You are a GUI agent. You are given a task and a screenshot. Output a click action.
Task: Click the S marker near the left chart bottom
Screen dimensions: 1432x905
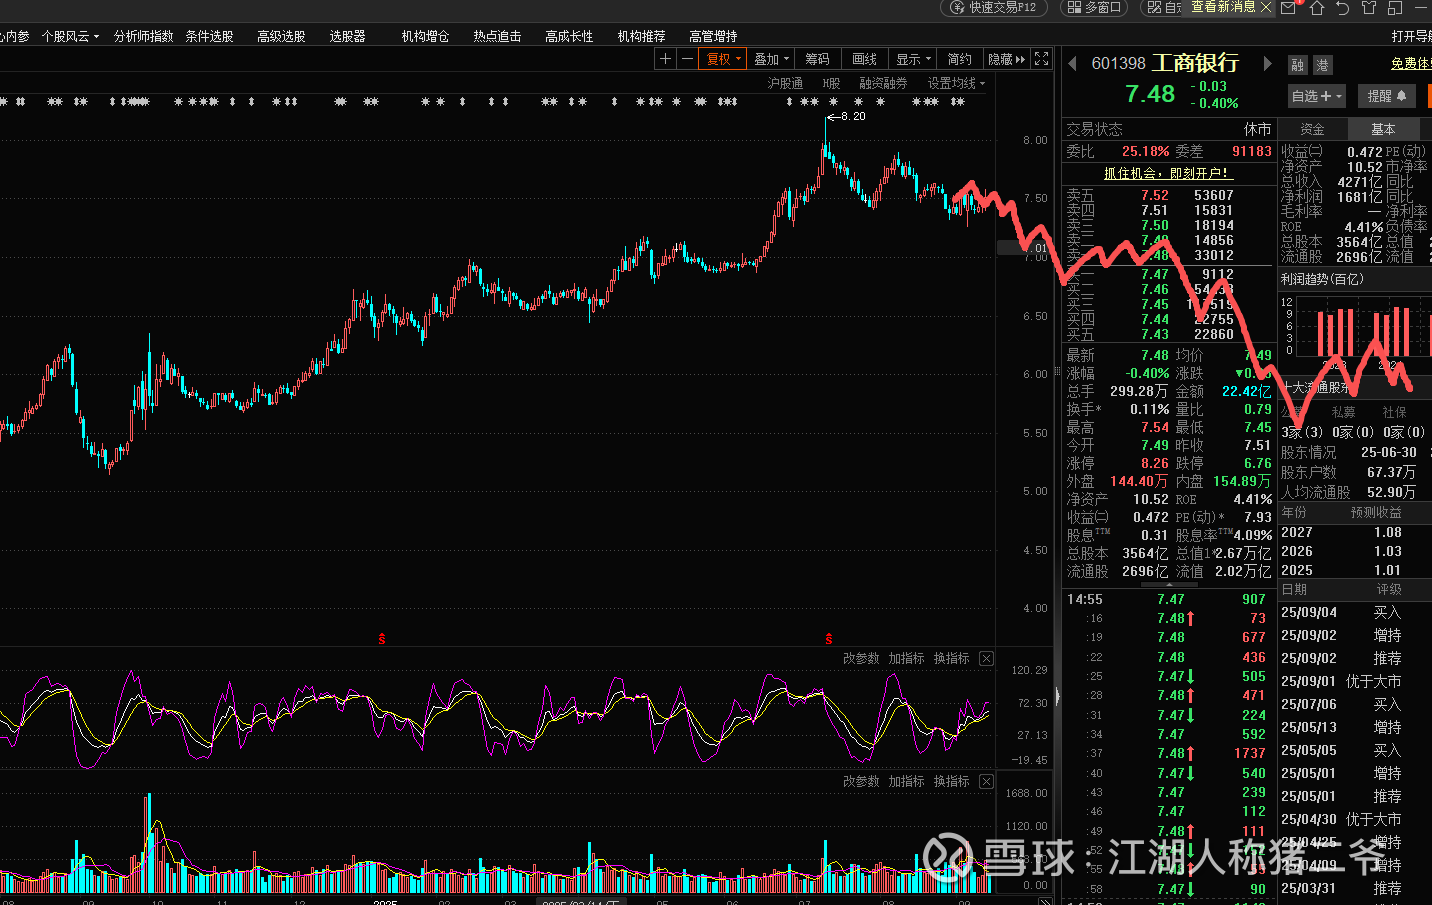click(381, 638)
